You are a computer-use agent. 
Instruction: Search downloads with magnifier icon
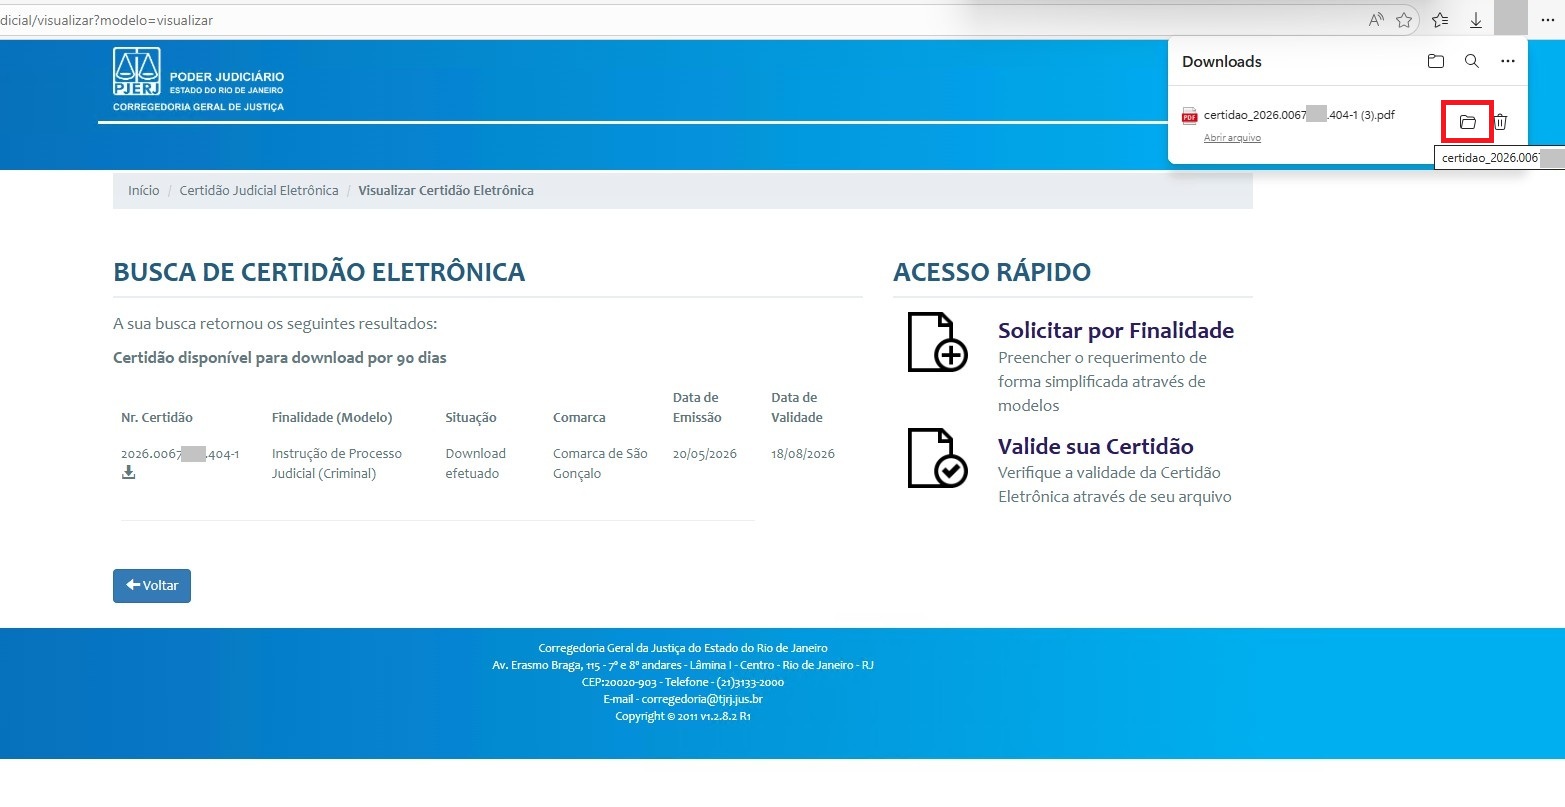click(1472, 61)
